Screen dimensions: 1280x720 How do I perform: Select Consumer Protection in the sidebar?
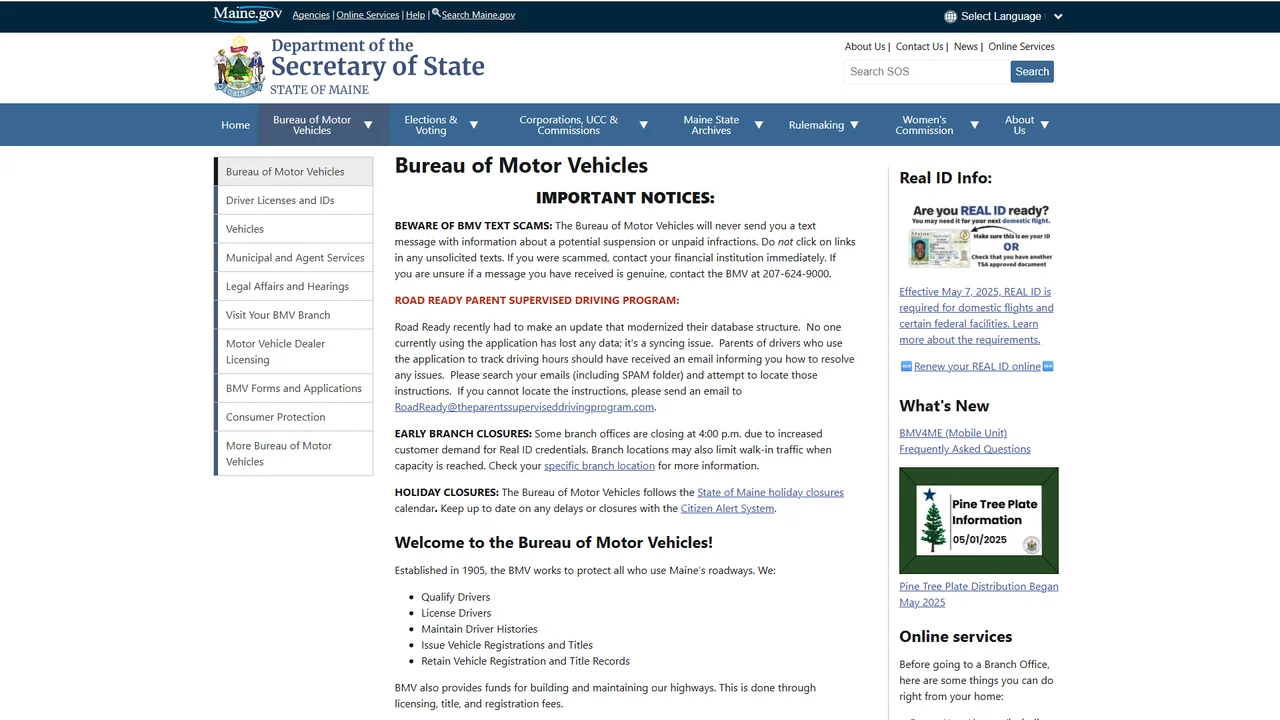[x=294, y=417]
